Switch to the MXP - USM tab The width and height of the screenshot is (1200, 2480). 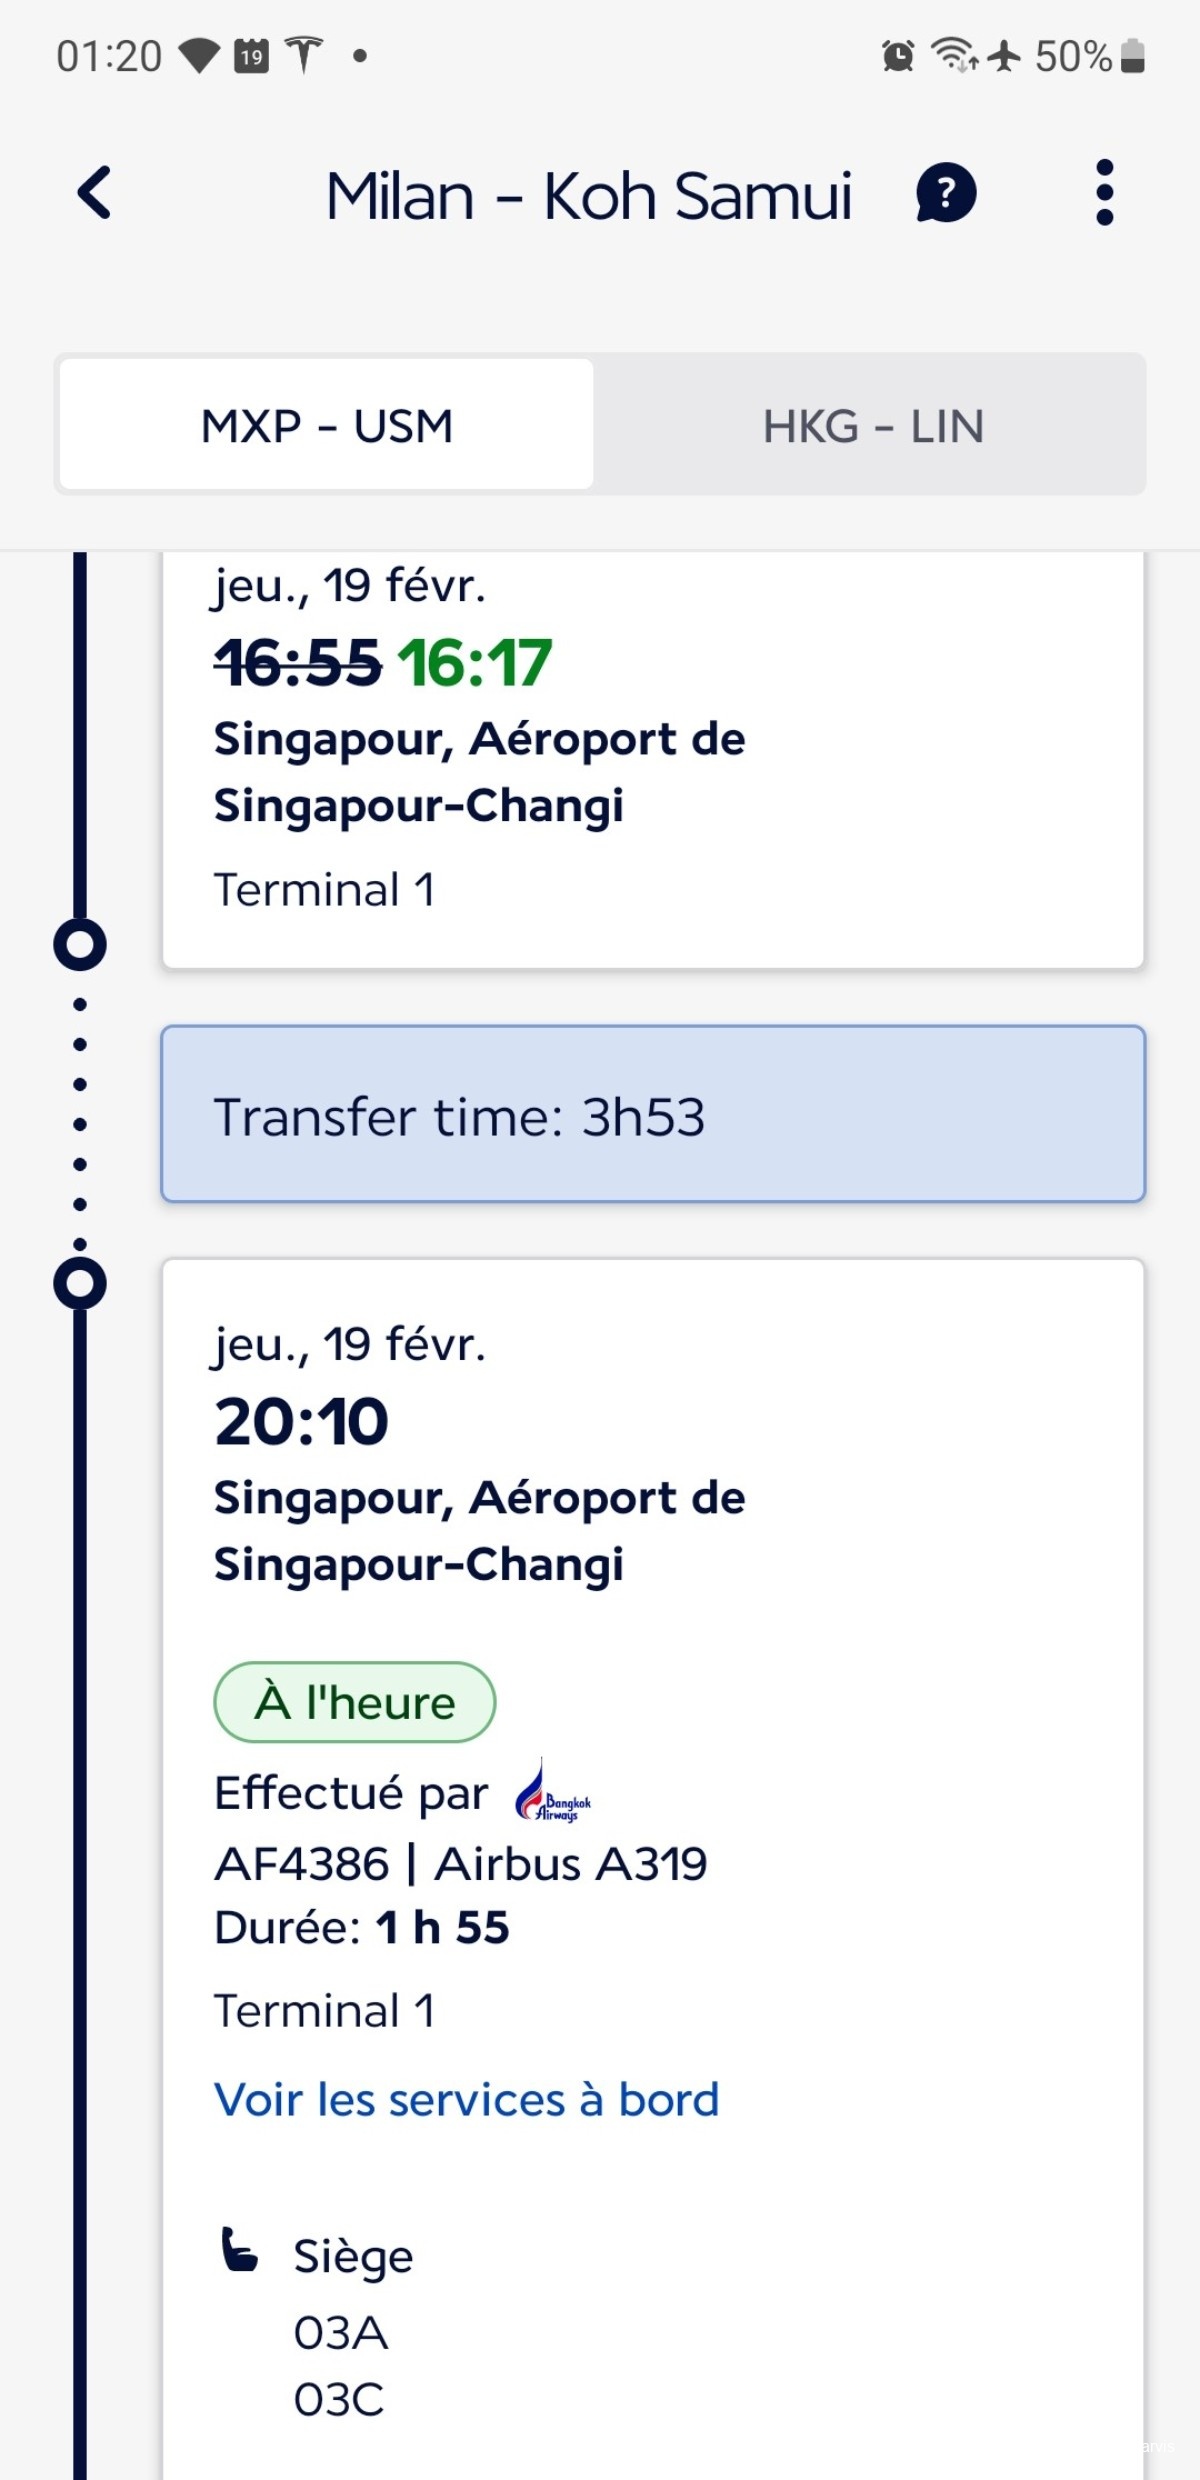click(327, 425)
